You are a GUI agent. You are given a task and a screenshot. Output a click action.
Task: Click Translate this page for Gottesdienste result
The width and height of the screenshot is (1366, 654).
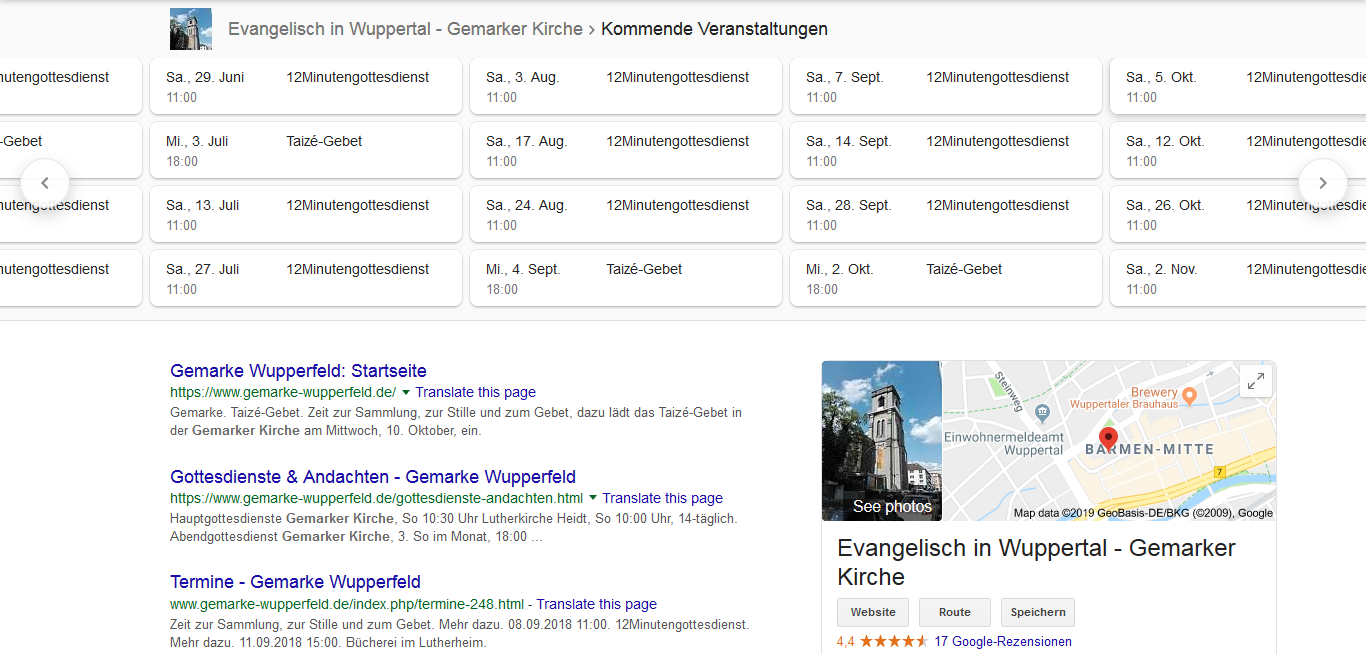662,498
